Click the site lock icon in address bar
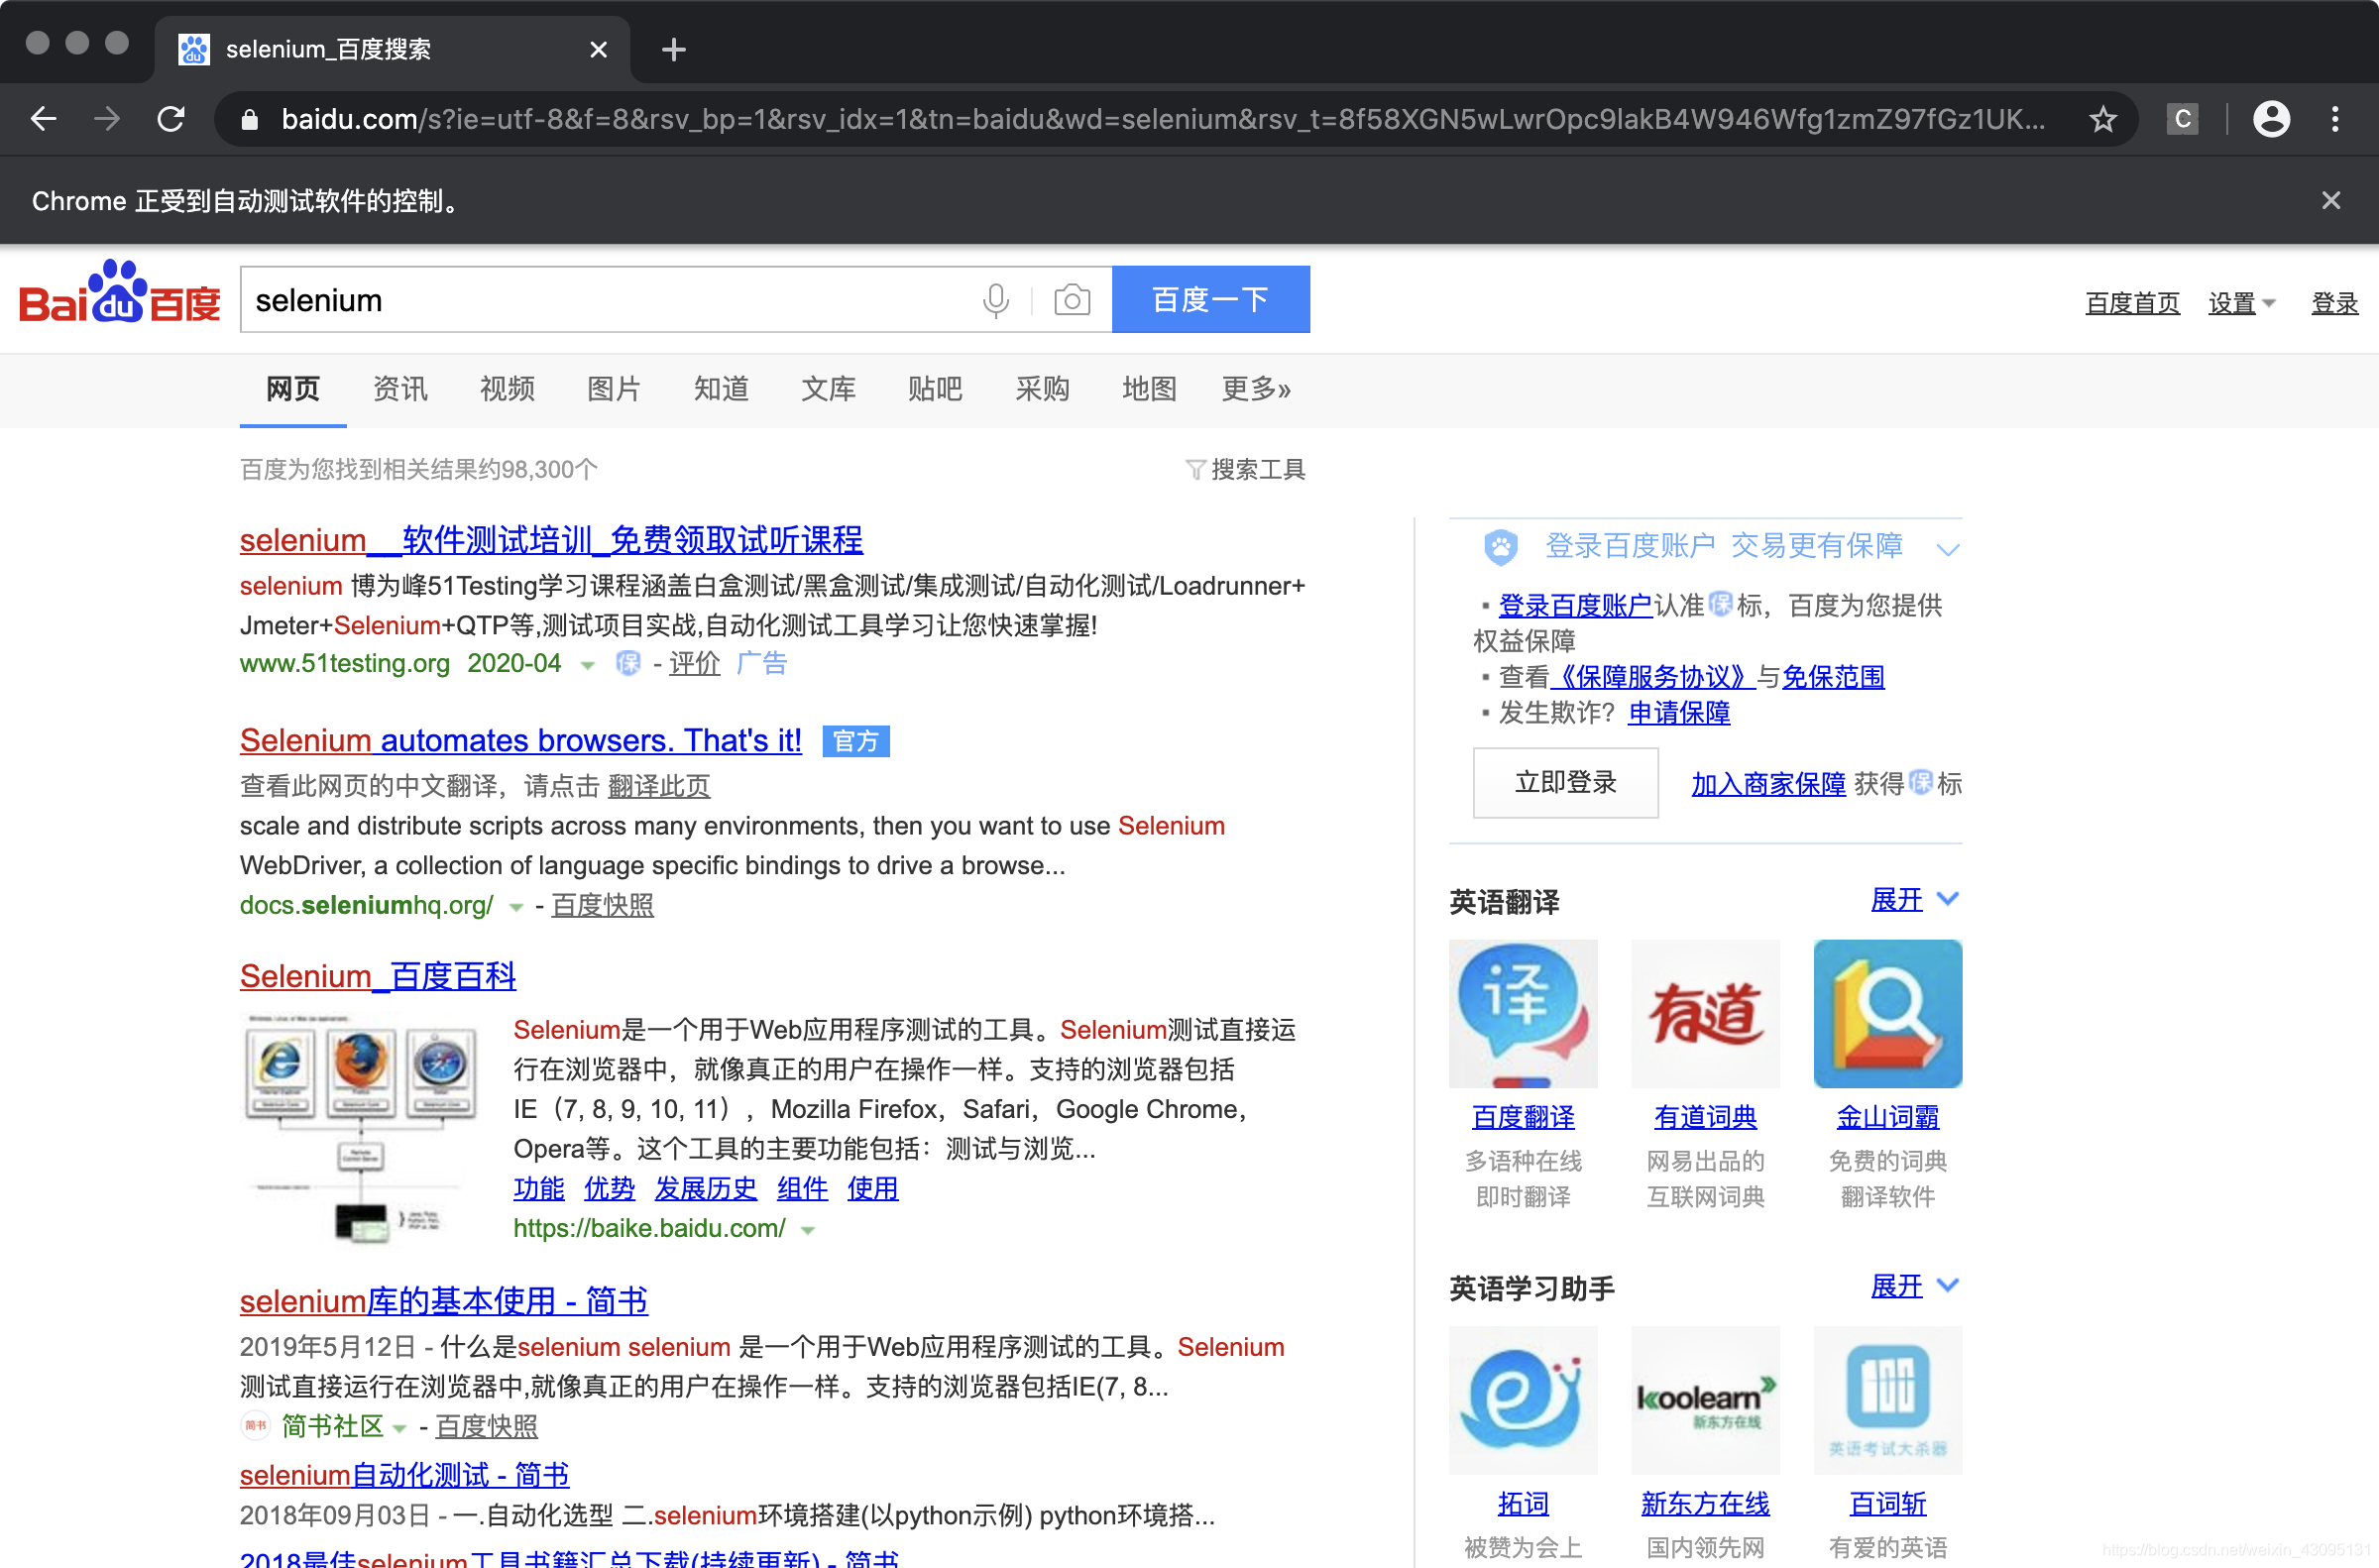This screenshot has height=1568, width=2379. pyautogui.click(x=250, y=119)
